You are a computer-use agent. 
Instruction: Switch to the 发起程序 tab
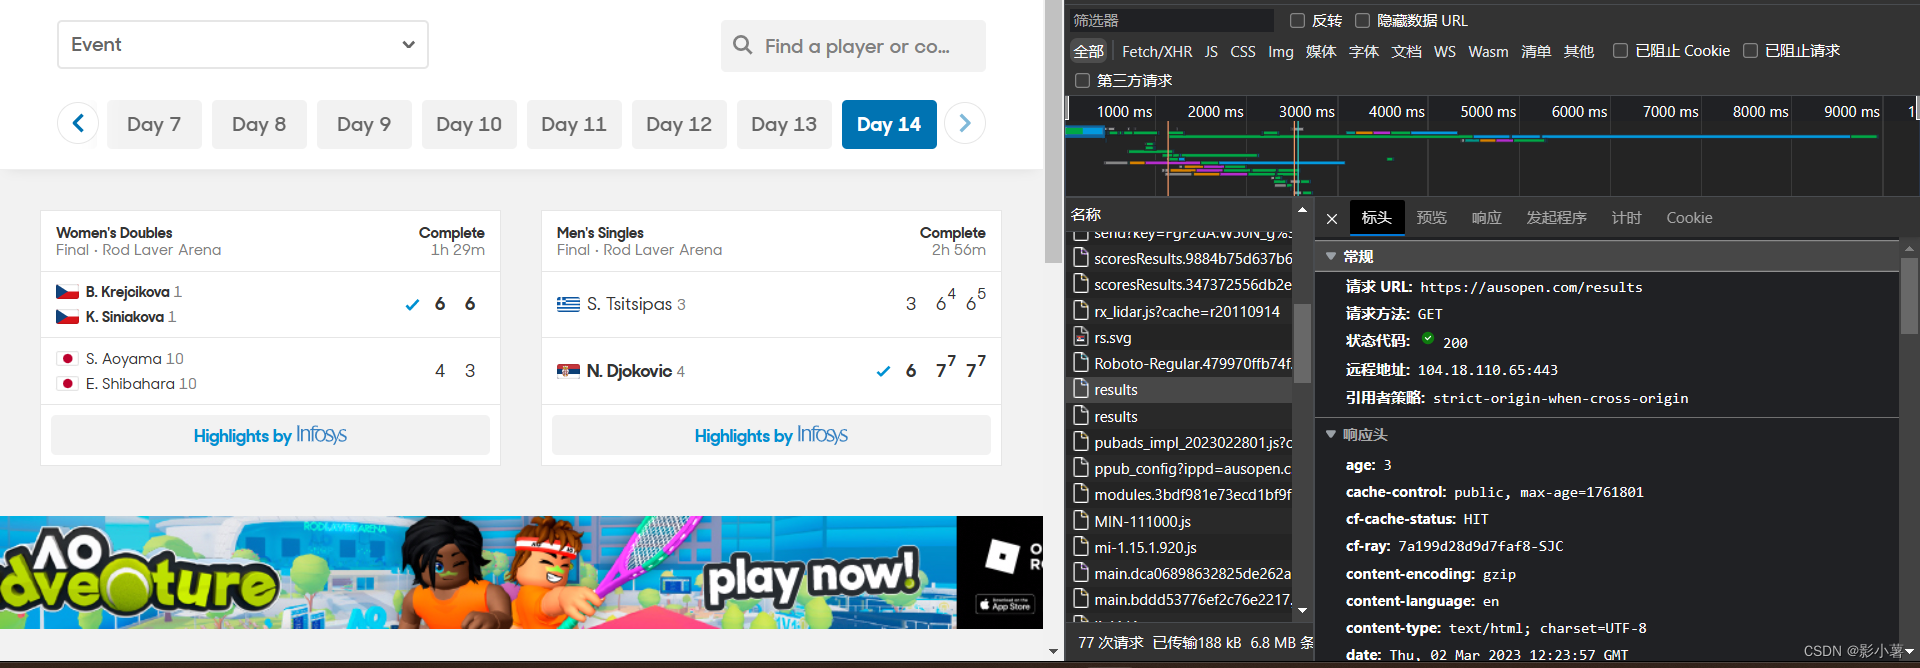point(1557,218)
